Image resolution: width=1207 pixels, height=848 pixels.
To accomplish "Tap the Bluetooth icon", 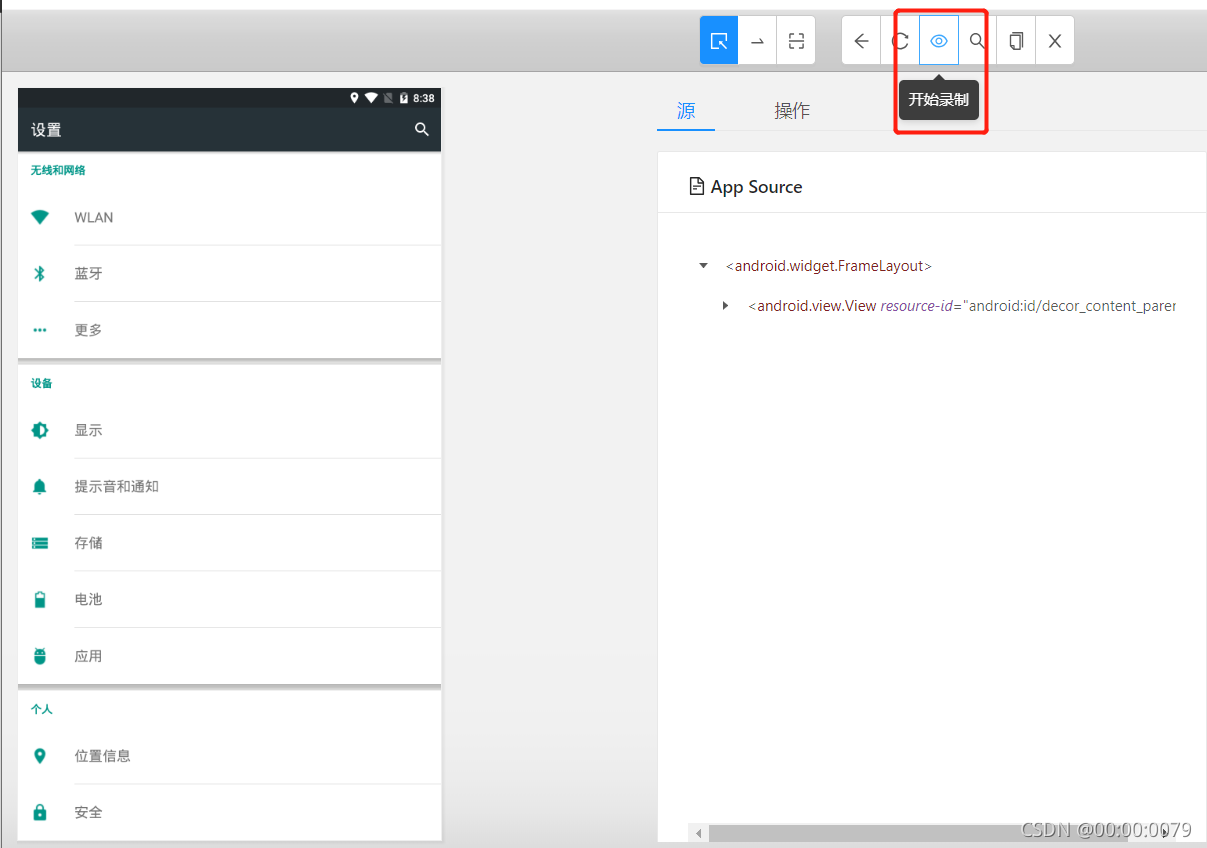I will tap(40, 273).
